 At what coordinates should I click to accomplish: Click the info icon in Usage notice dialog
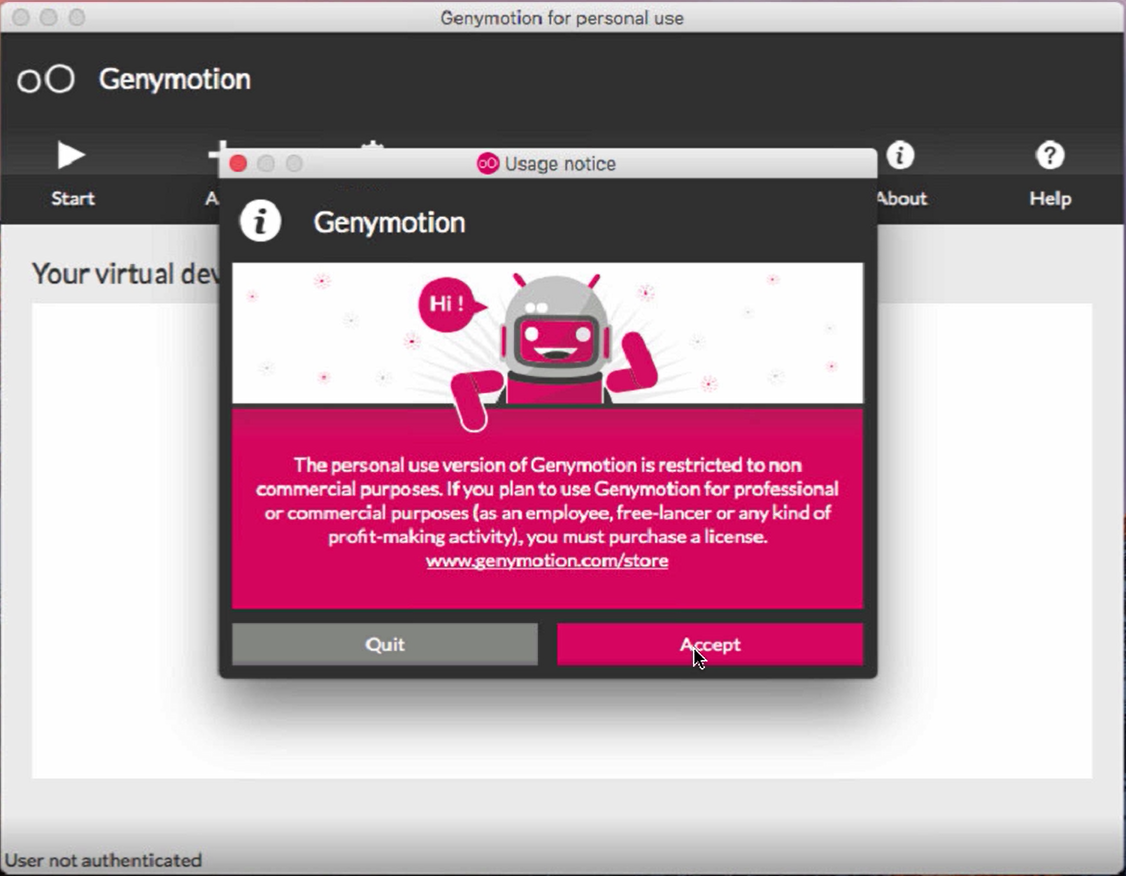260,220
